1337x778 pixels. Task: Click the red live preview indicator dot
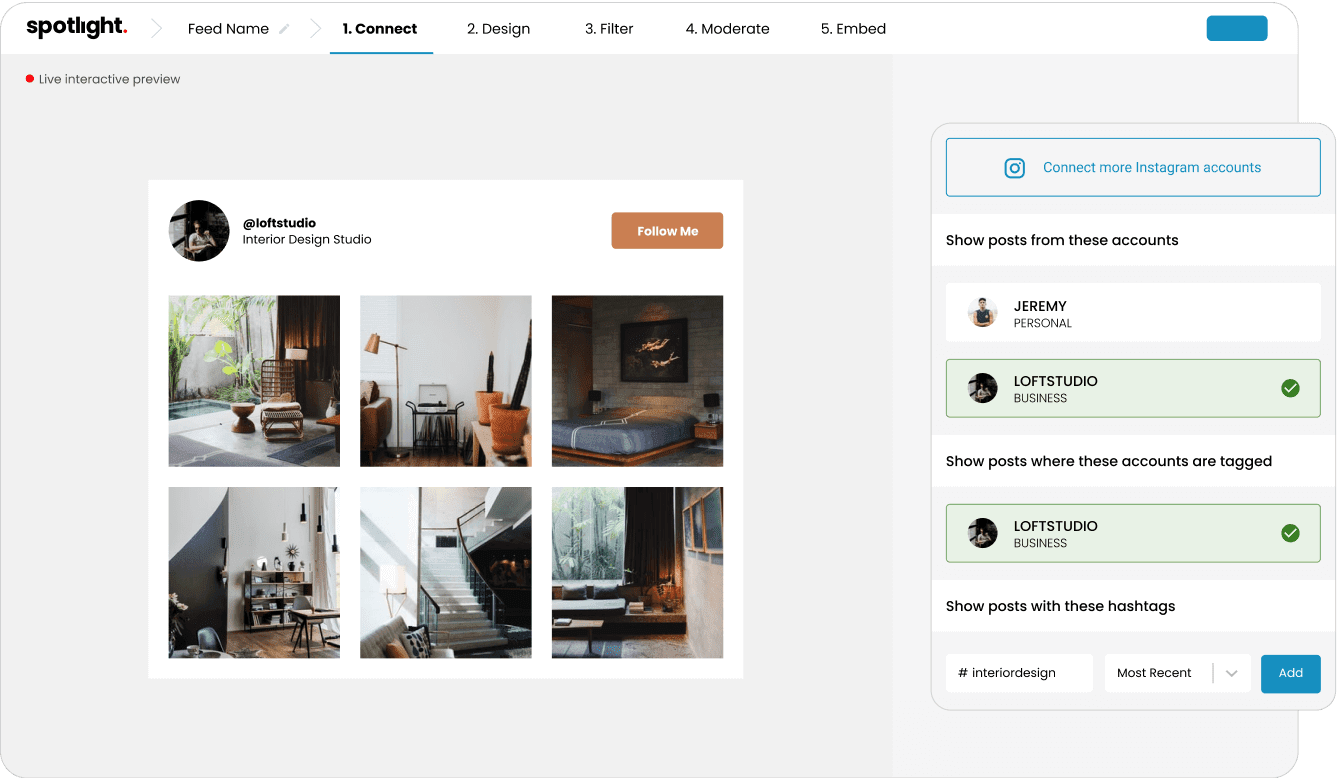[28, 78]
